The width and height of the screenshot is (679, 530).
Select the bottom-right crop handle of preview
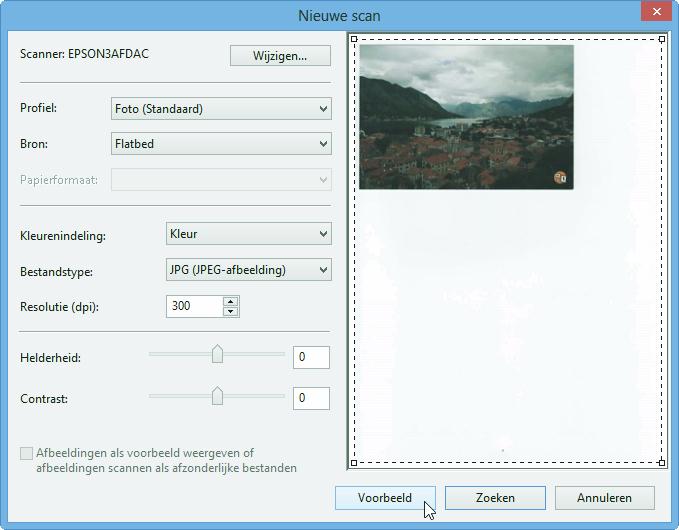click(x=662, y=463)
